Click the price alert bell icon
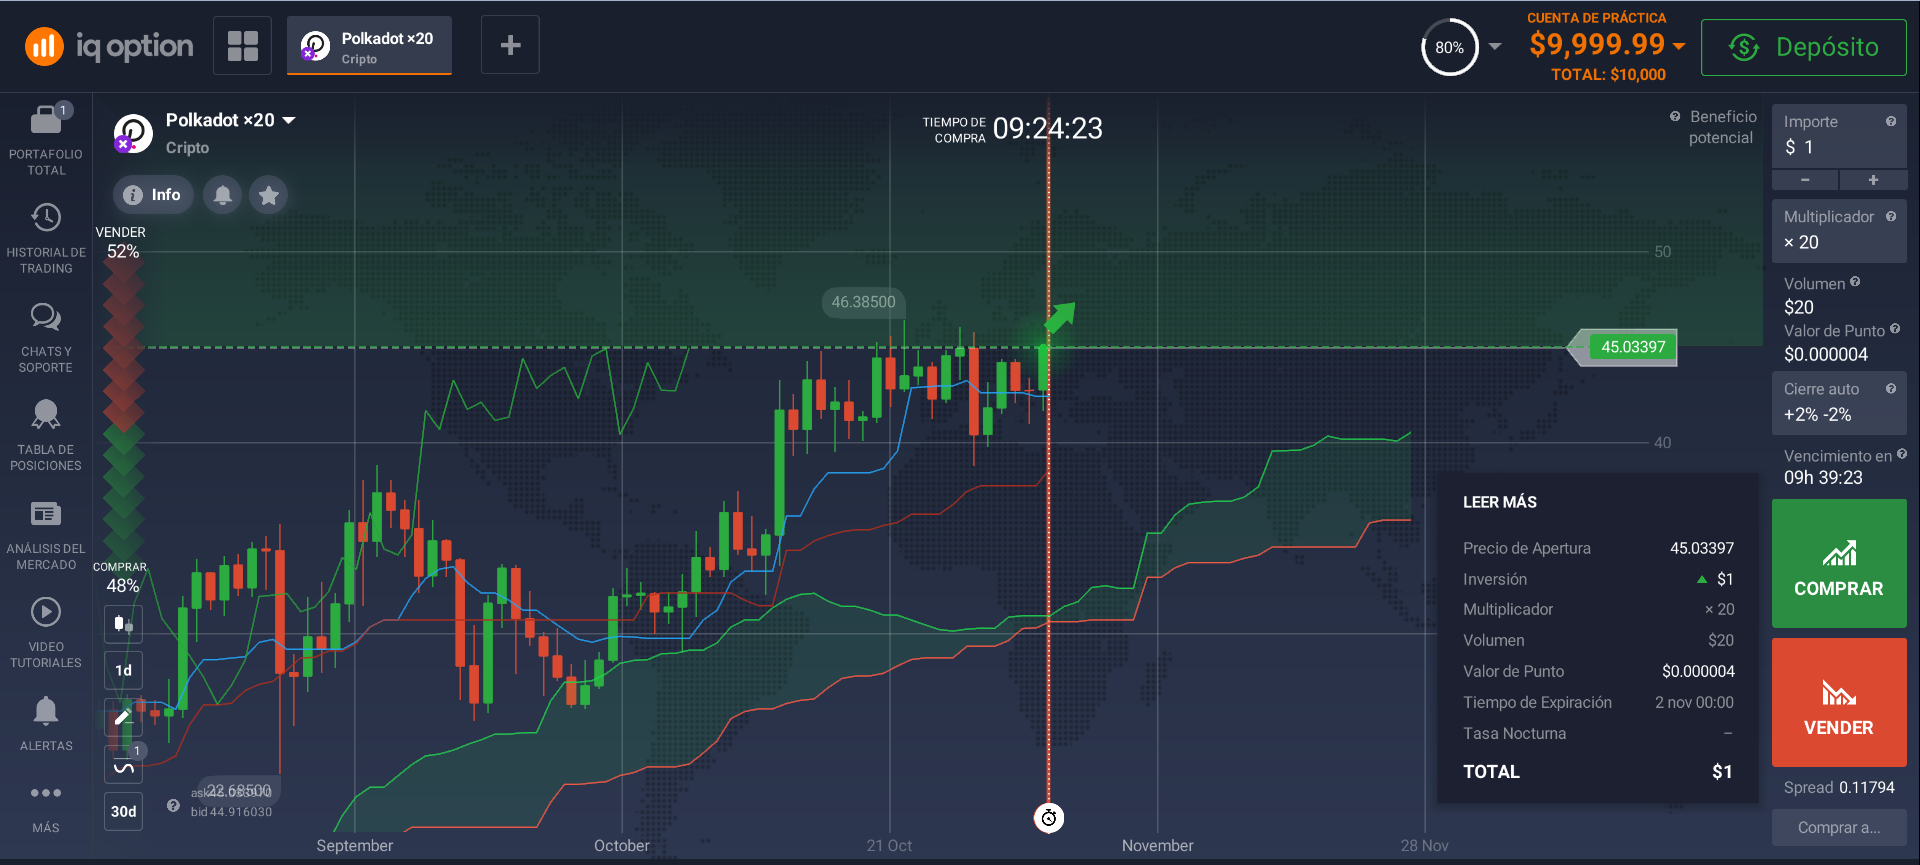The image size is (1920, 865). tap(223, 195)
